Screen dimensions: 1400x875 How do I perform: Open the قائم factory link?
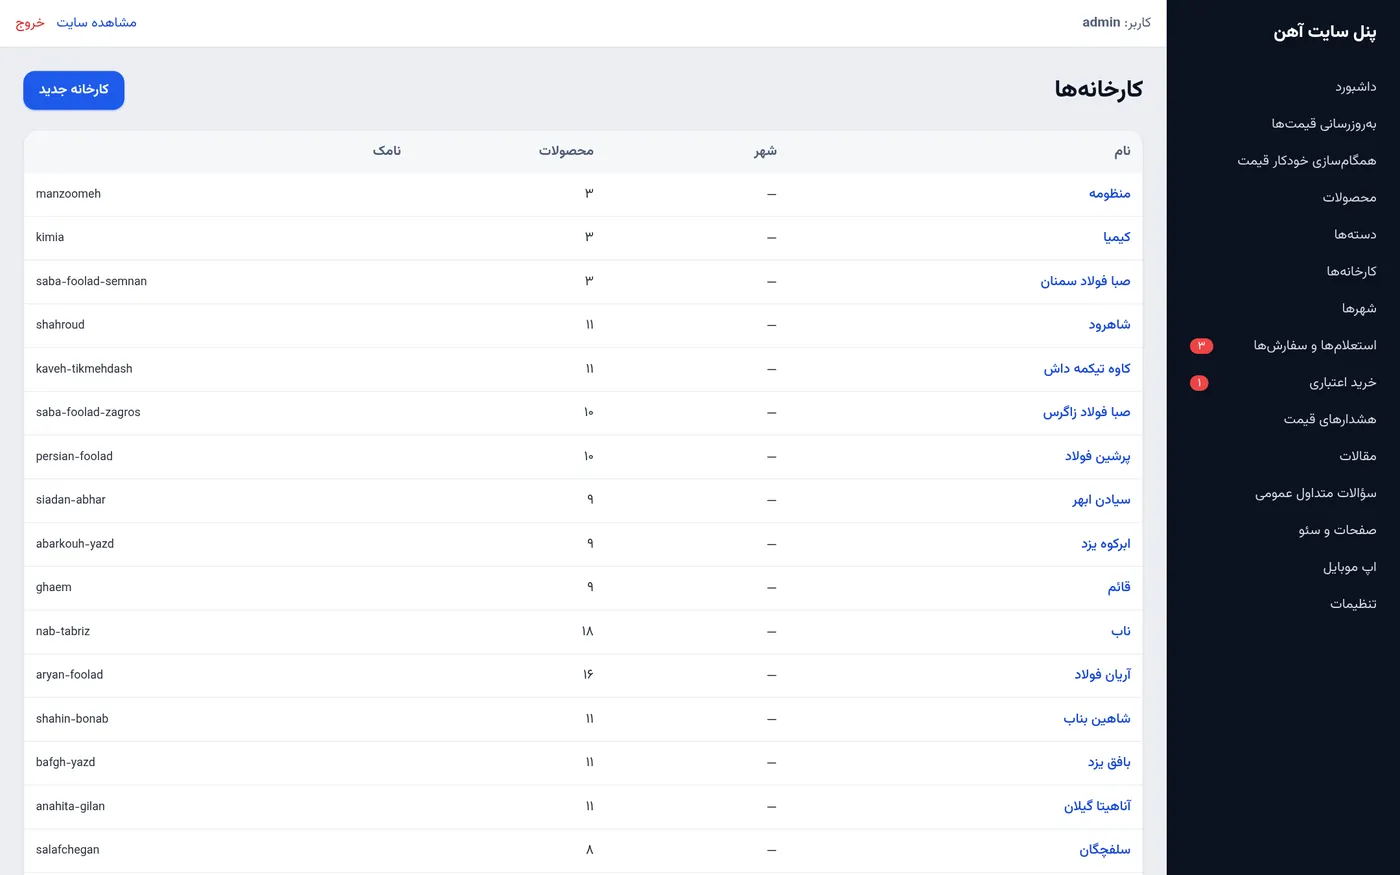[1119, 588]
